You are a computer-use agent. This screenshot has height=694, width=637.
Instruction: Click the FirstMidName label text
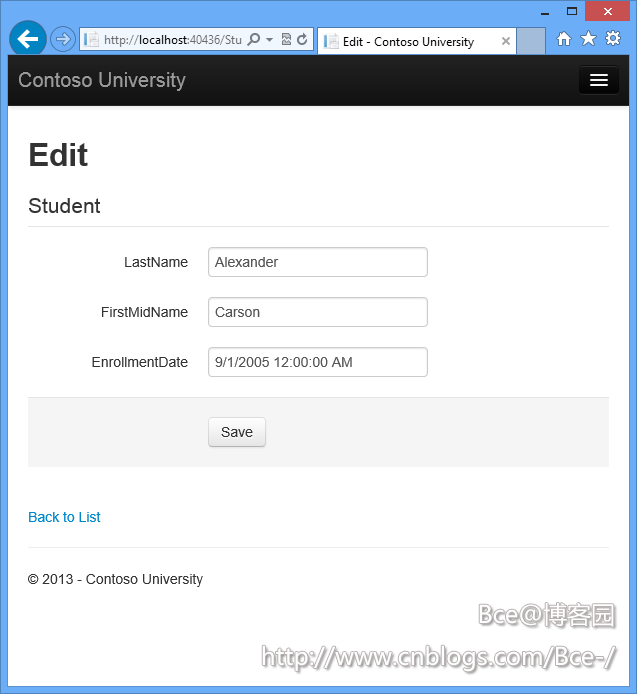coord(144,312)
